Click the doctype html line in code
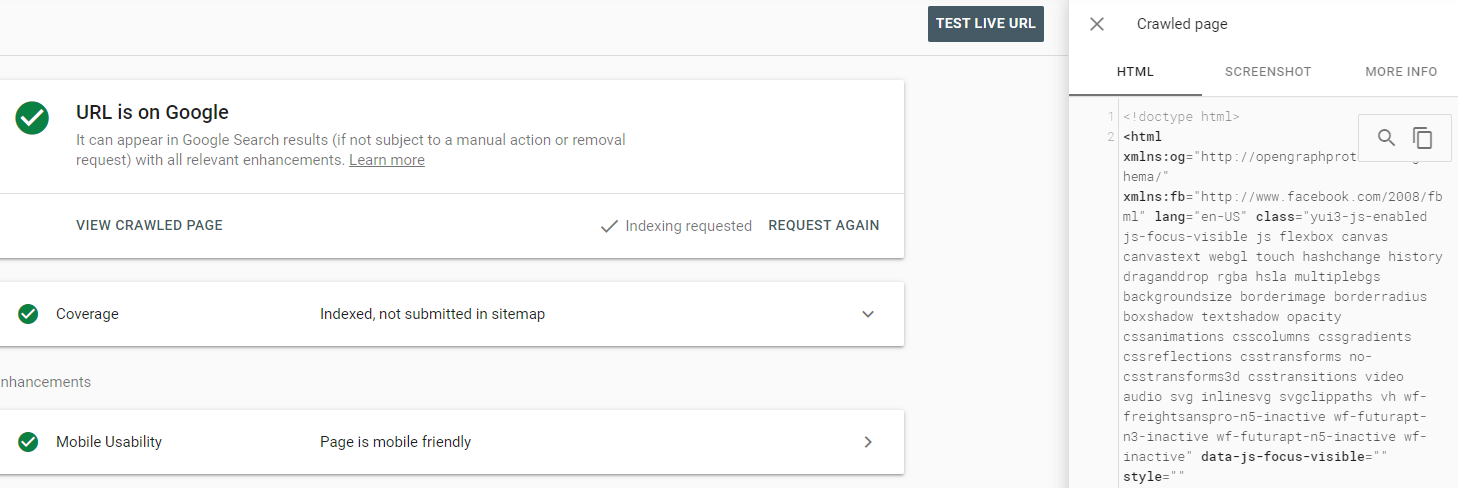 pyautogui.click(x=1181, y=117)
